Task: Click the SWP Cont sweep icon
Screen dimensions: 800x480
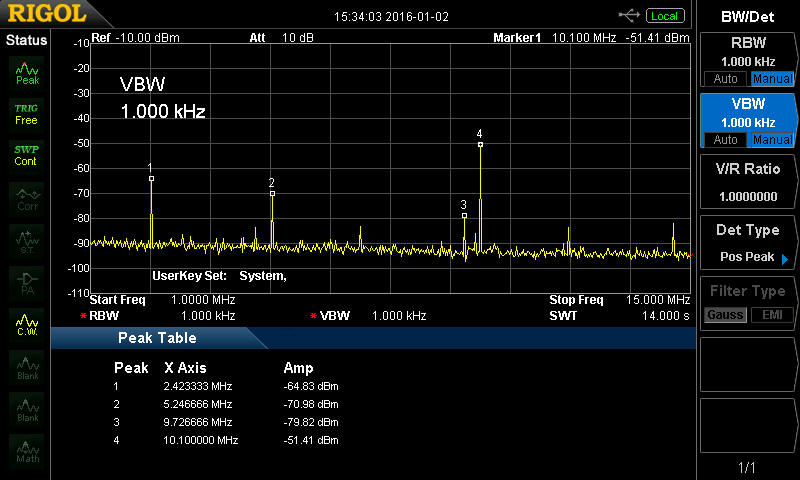Action: 26,155
